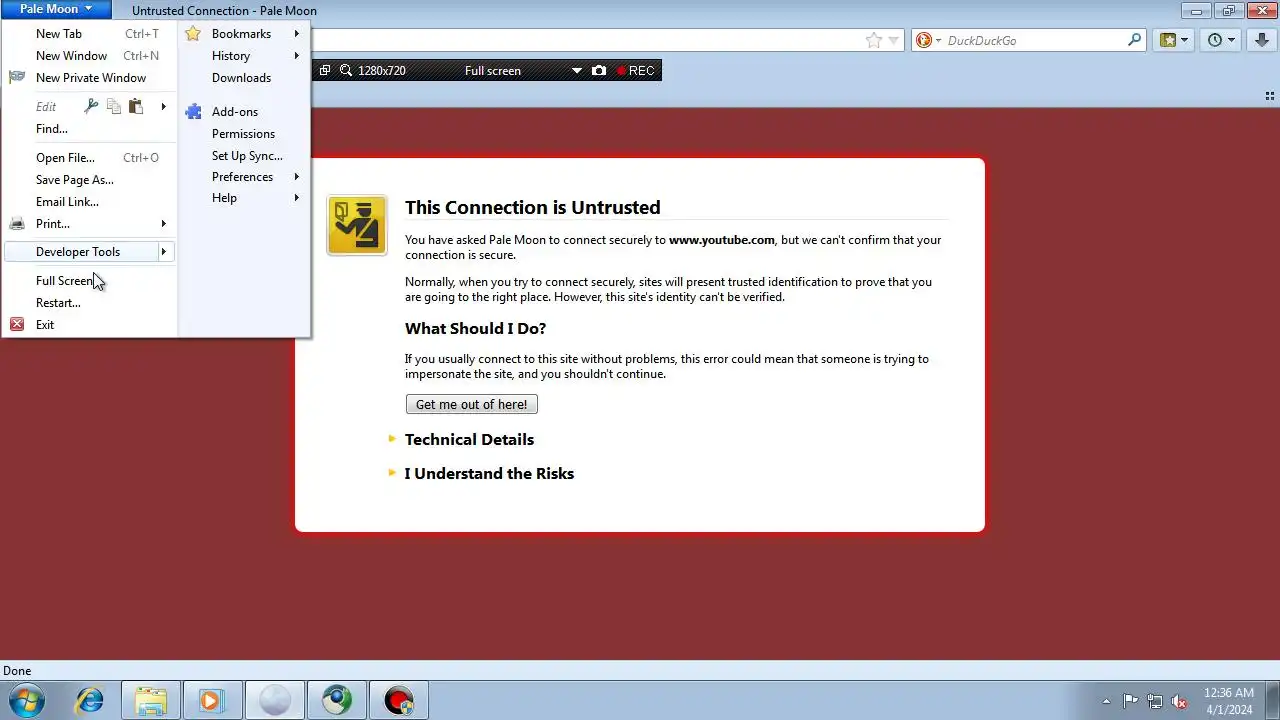Open Windows Media Player from taskbar

tap(212, 700)
